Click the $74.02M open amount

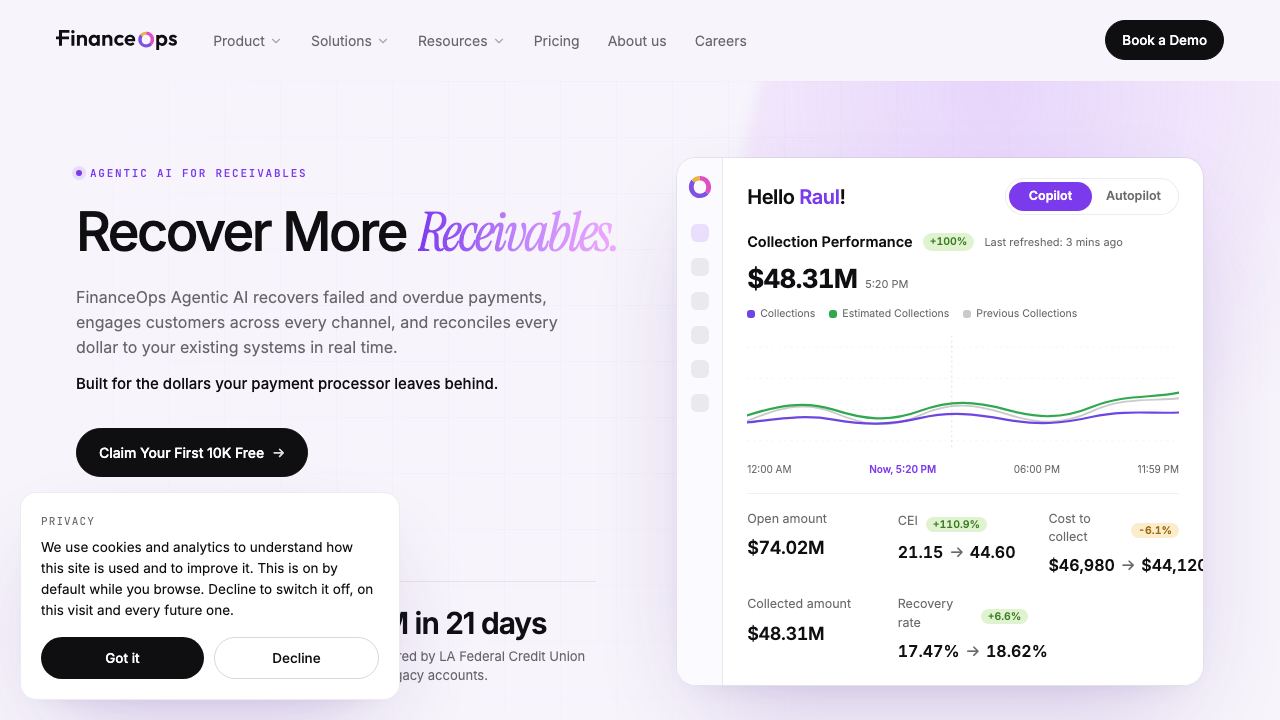coord(786,548)
